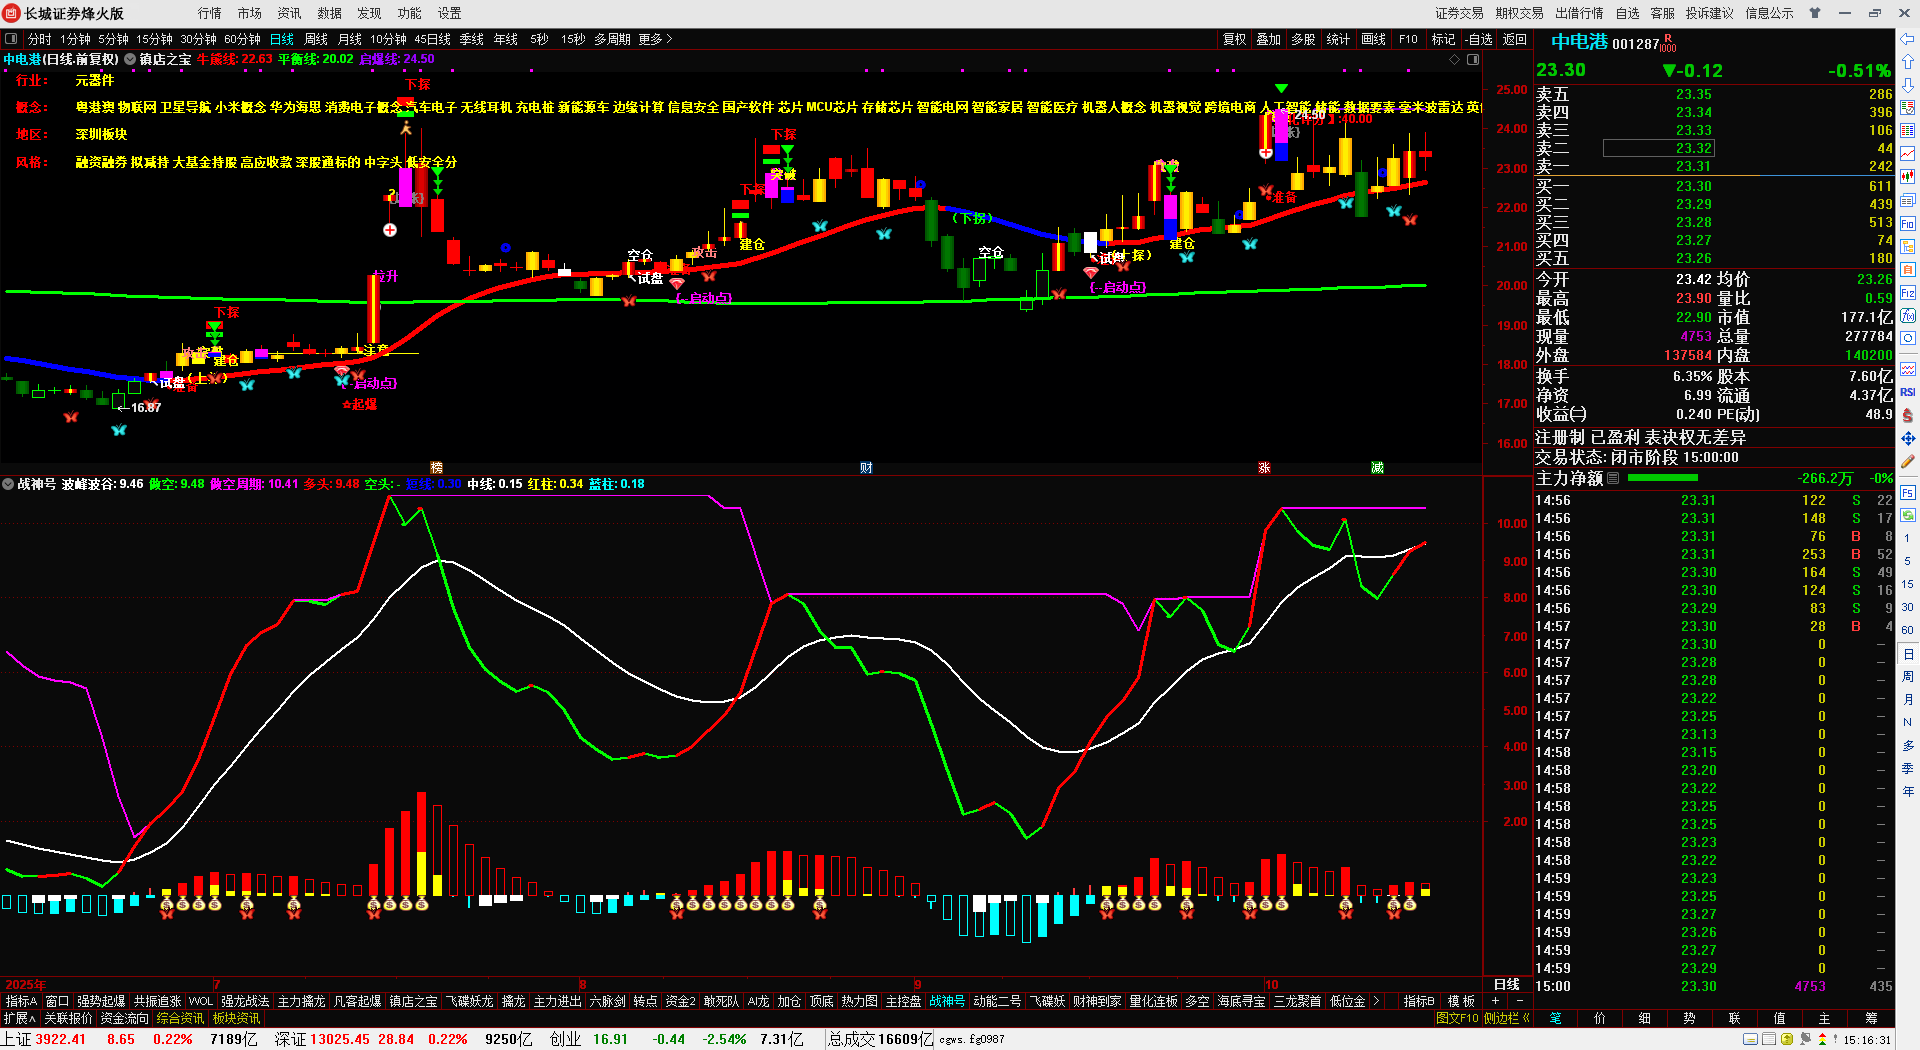The height and width of the screenshot is (1050, 1920).
Task: Select the 周线 weekly period tab
Action: click(x=316, y=39)
